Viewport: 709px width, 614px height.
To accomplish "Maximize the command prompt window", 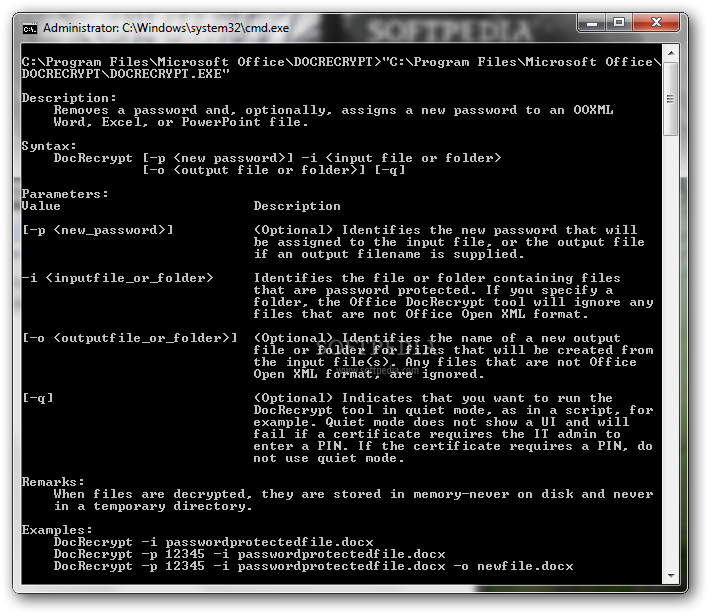I will 619,23.
